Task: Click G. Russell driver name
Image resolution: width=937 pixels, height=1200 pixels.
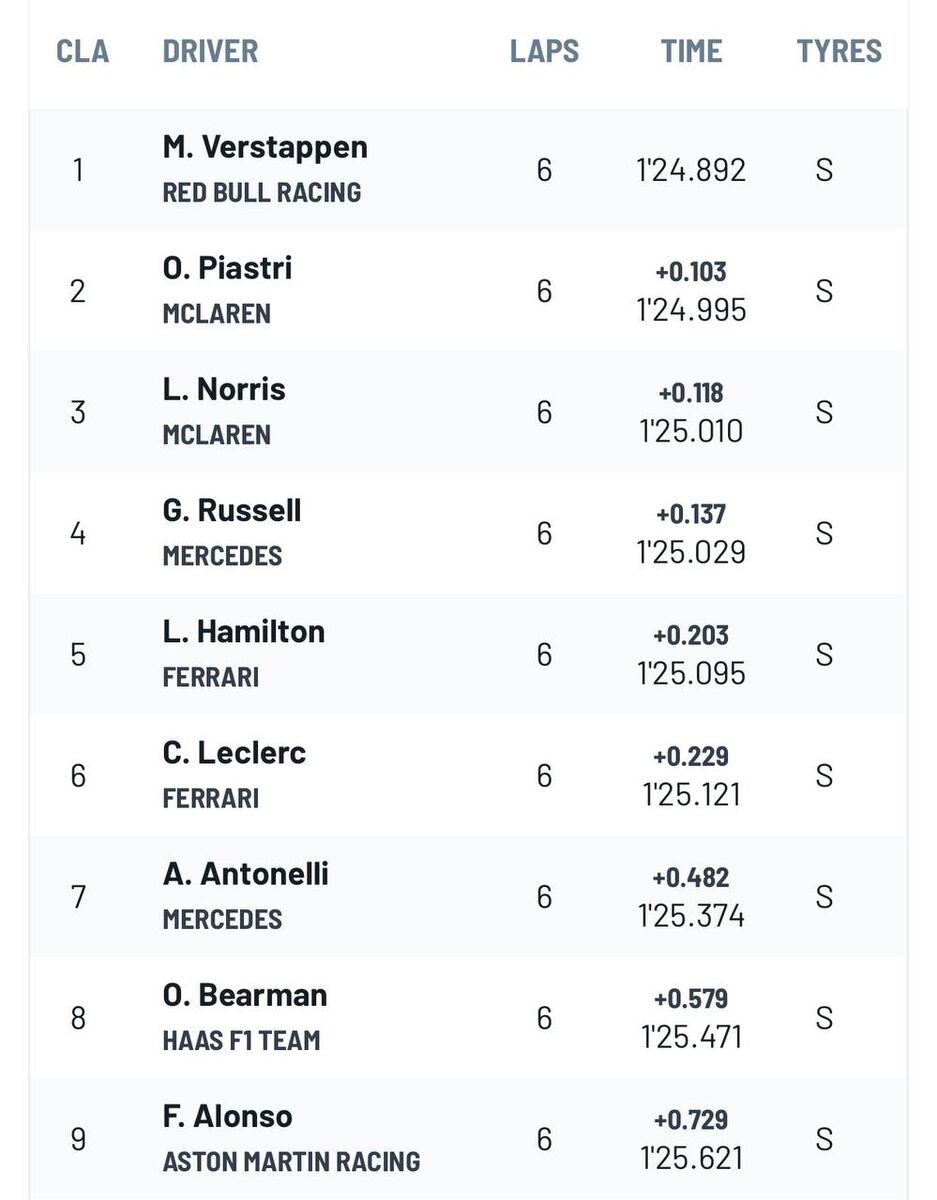Action: pos(232,510)
